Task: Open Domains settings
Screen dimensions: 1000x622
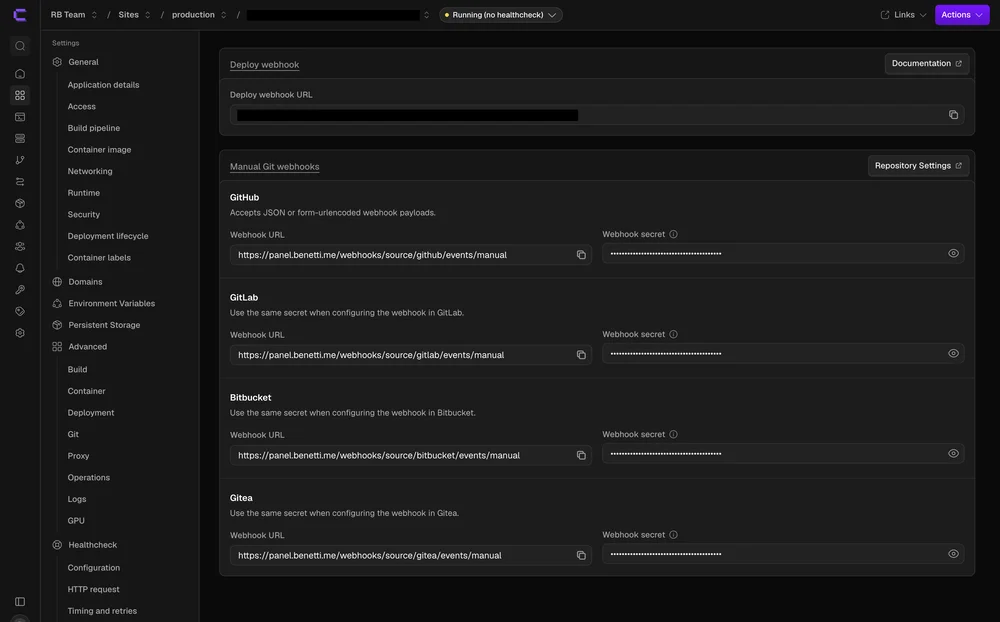Action: pos(85,281)
